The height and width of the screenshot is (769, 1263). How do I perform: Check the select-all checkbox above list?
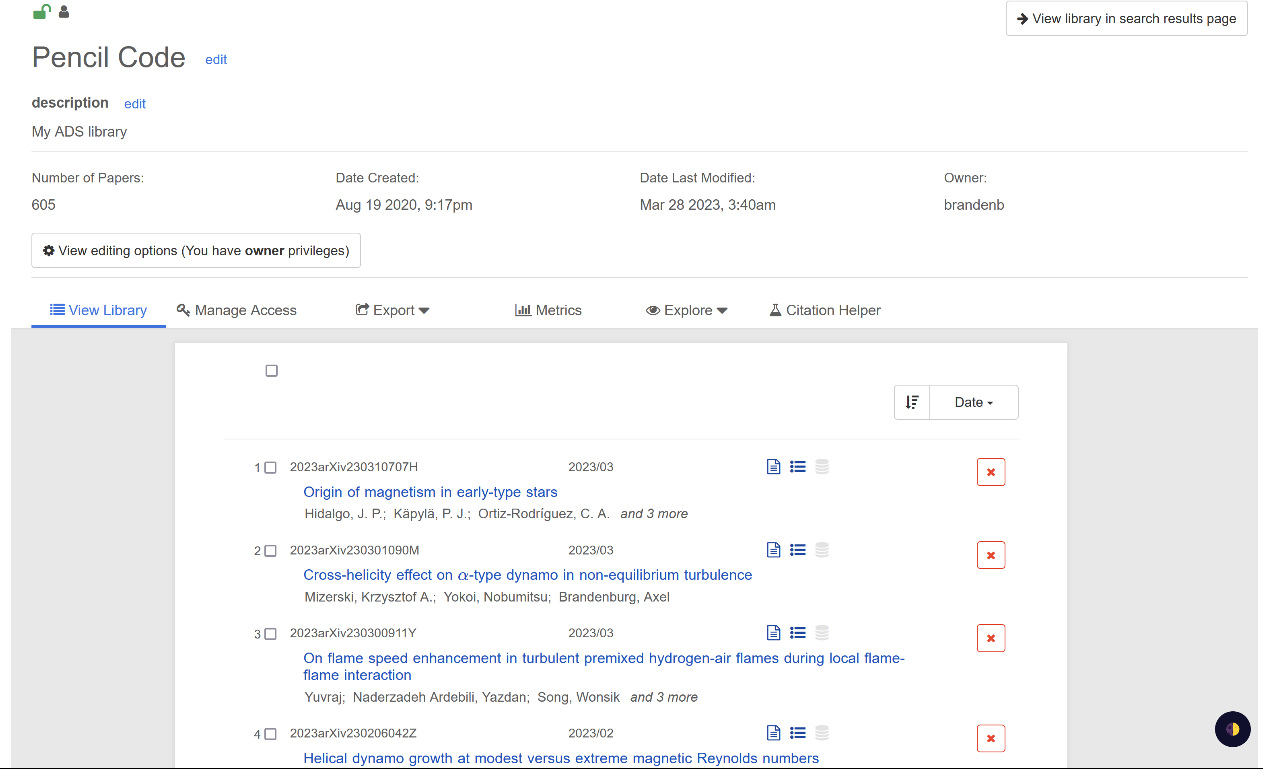(271, 371)
